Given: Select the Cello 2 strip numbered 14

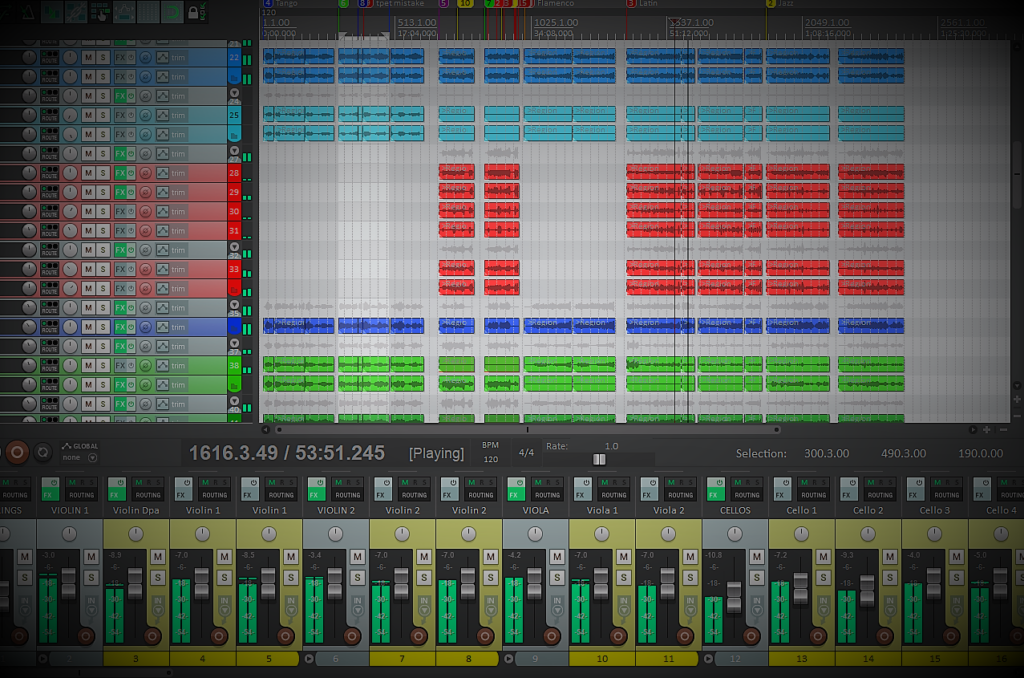Looking at the screenshot, I should pyautogui.click(x=867, y=659).
